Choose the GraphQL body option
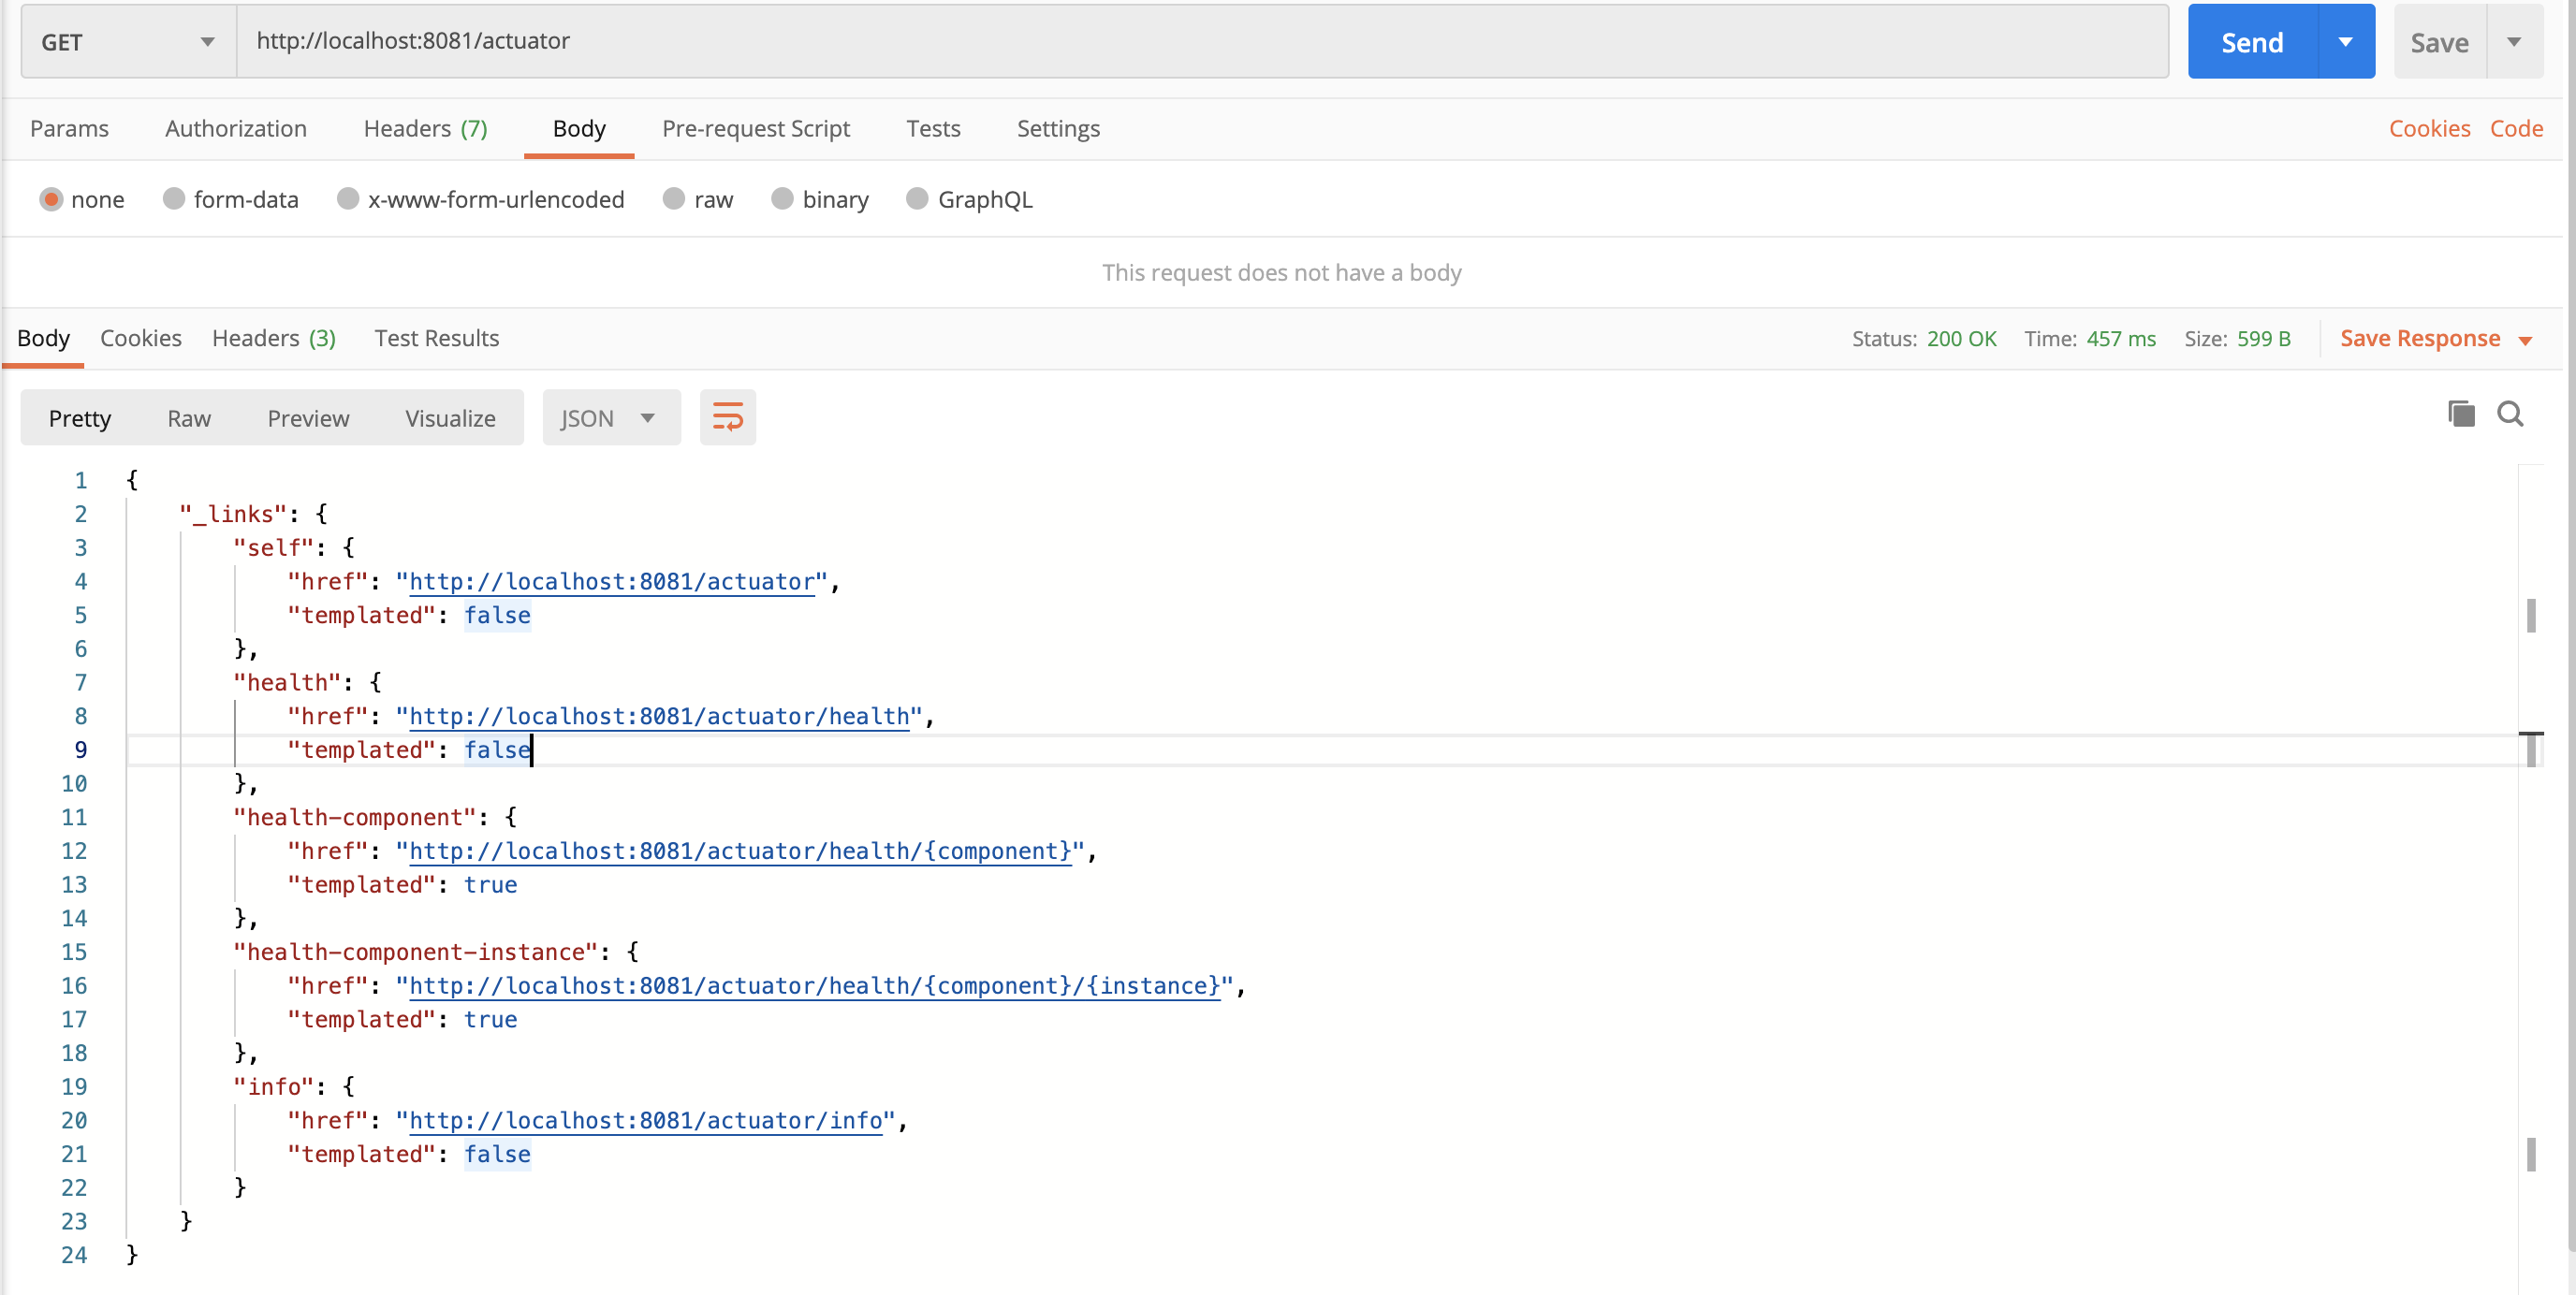 pos(917,199)
